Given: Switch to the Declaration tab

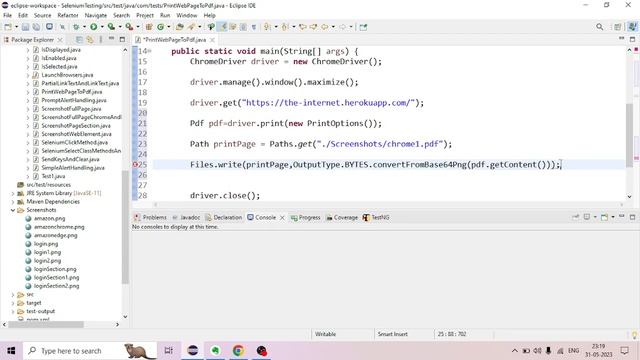Looking at the screenshot, I should (x=224, y=218).
